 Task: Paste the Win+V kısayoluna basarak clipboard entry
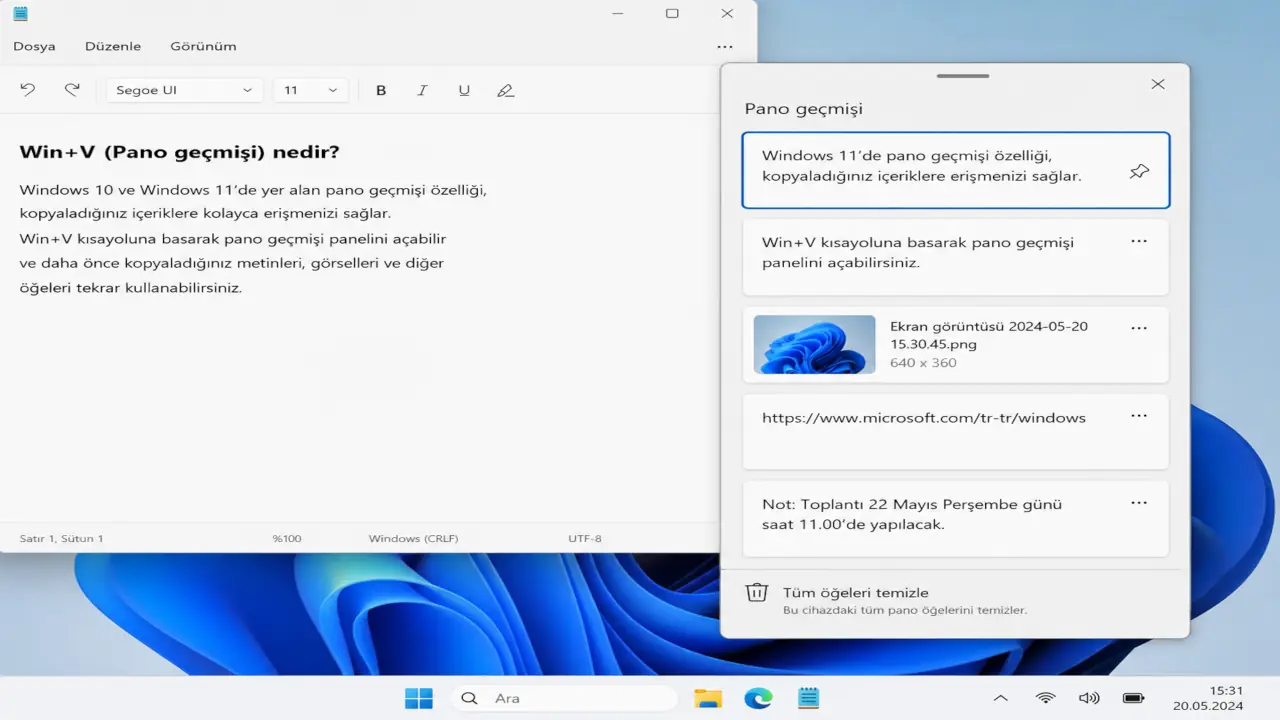coord(956,257)
